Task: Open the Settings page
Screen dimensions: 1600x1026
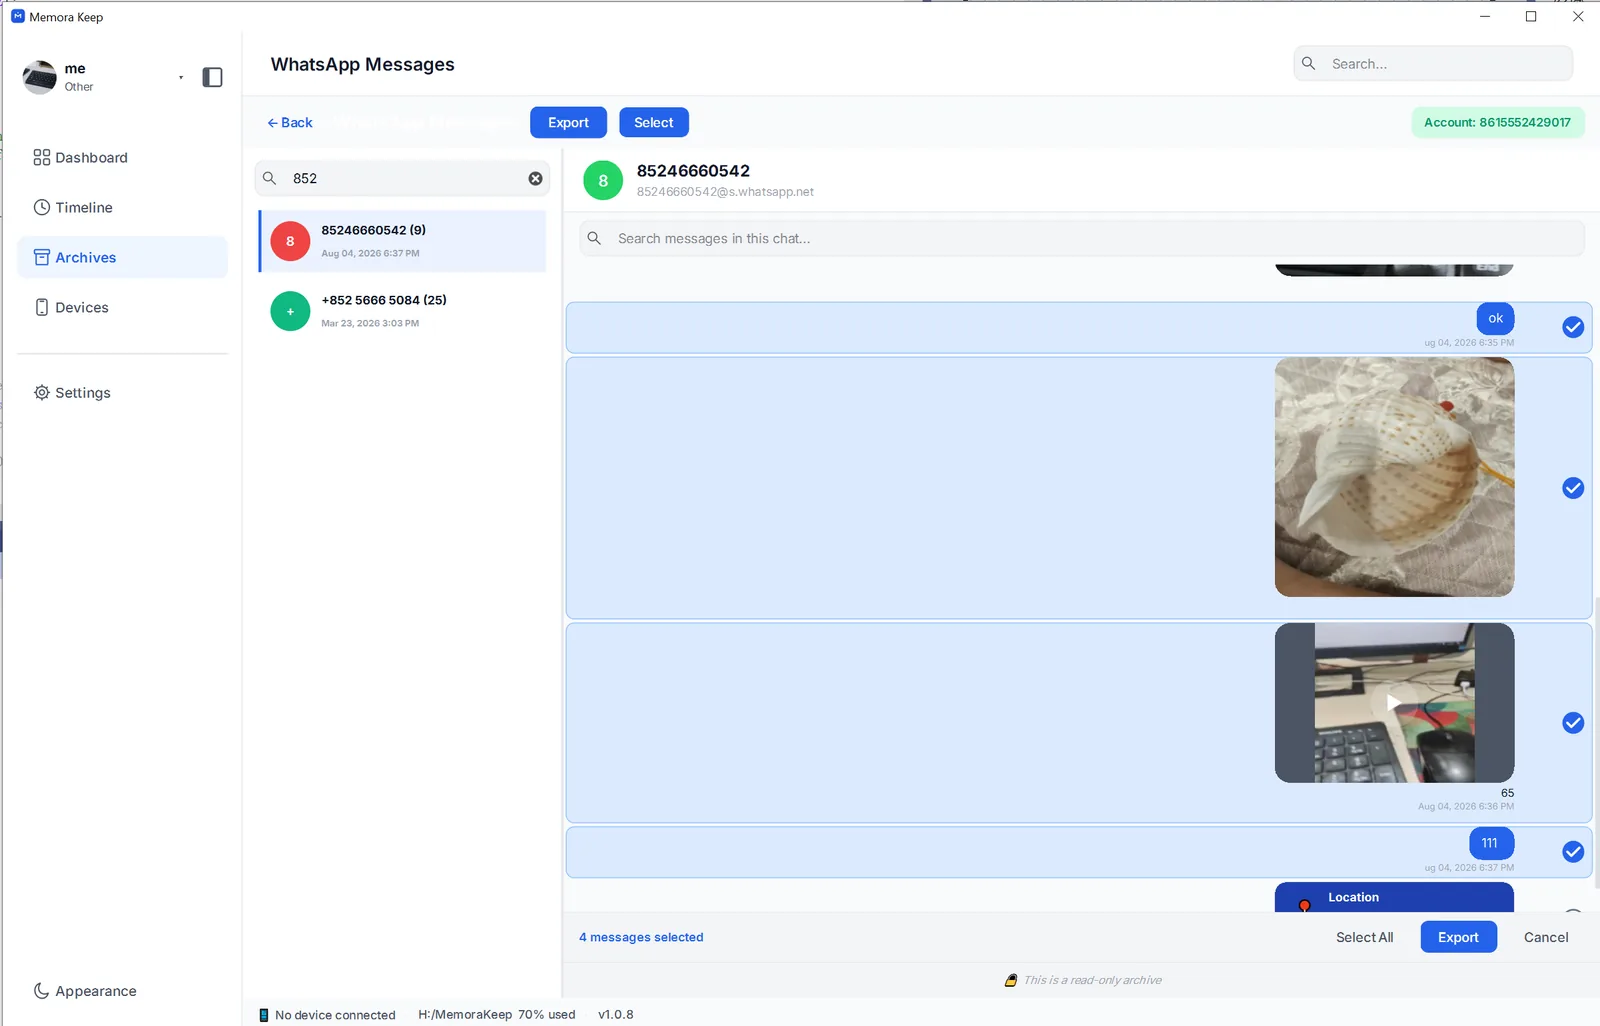Action: point(72,392)
